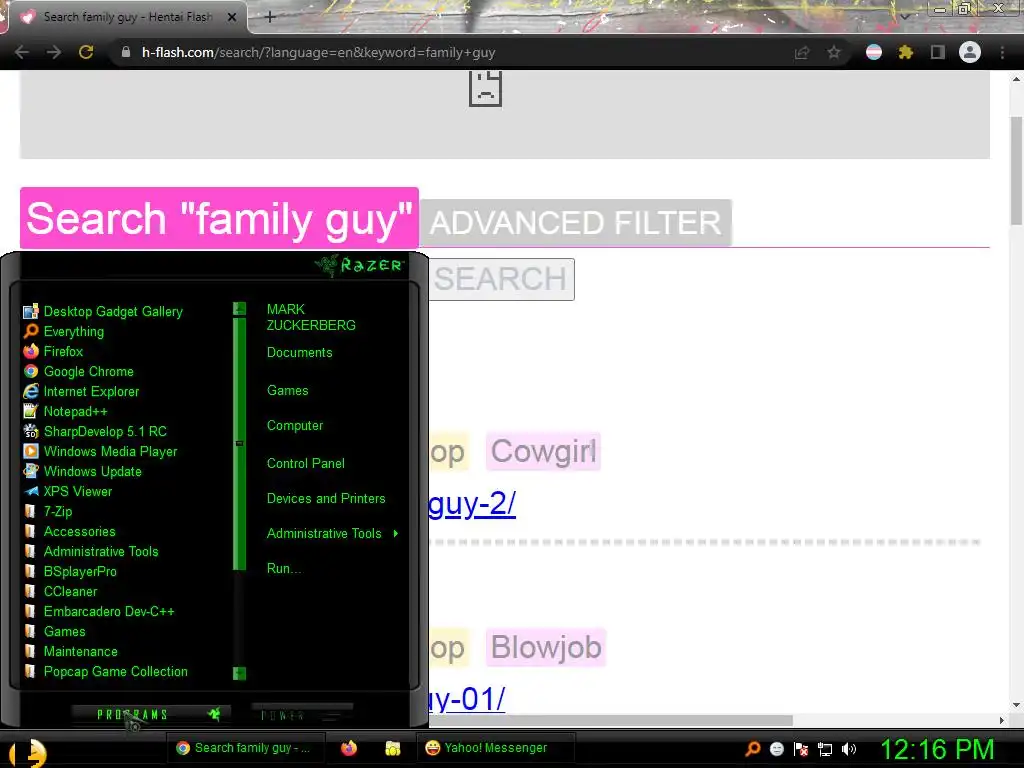Follow the guy-01/ hyperlink

pos(466,699)
